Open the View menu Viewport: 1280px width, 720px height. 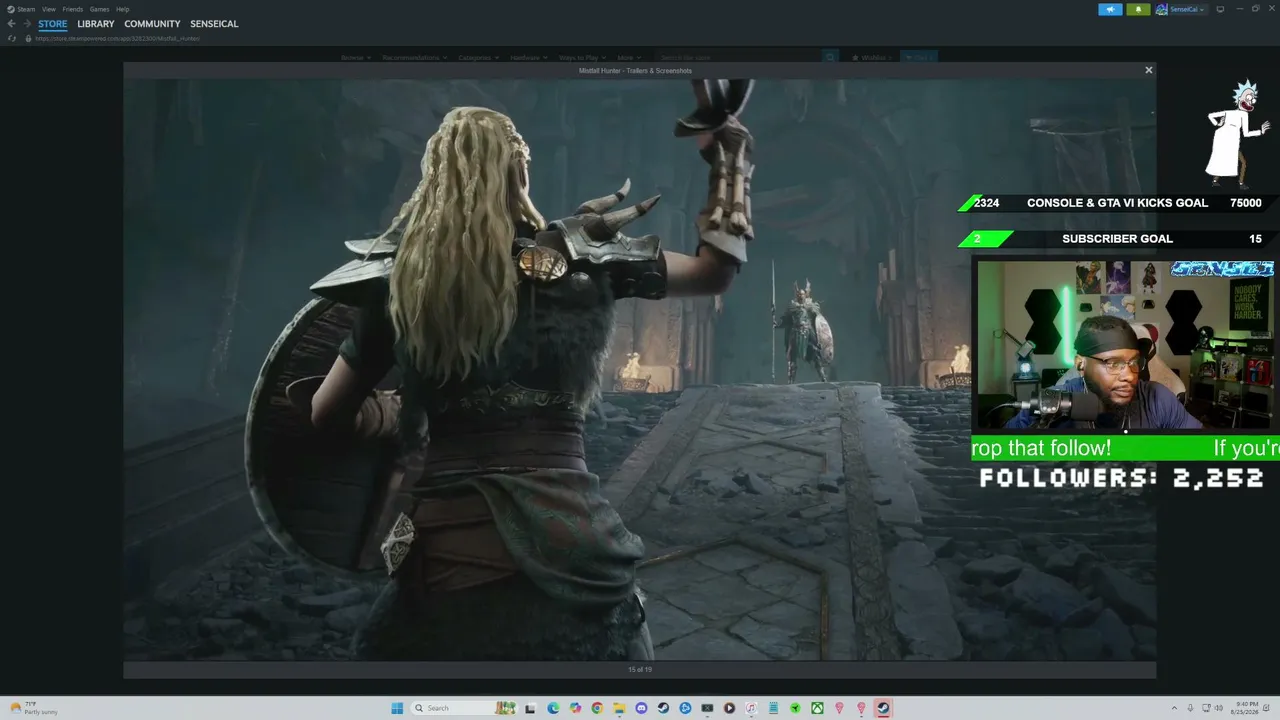click(49, 9)
